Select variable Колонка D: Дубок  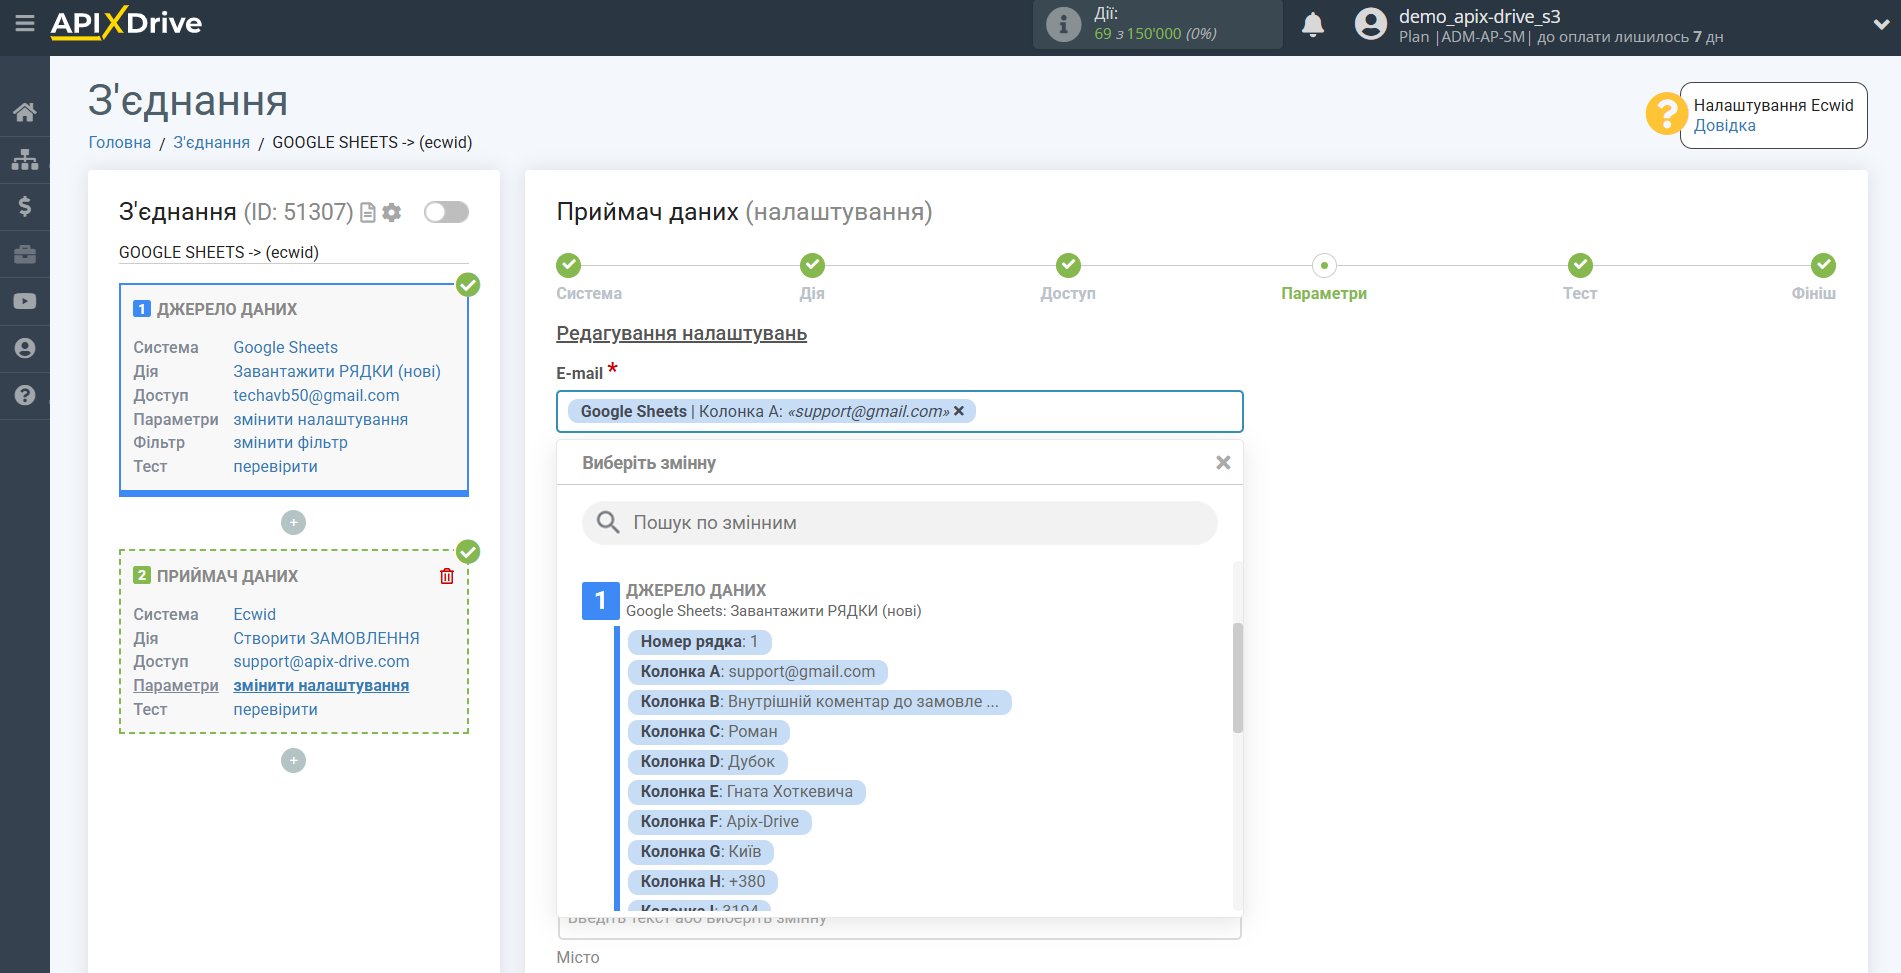tap(708, 762)
